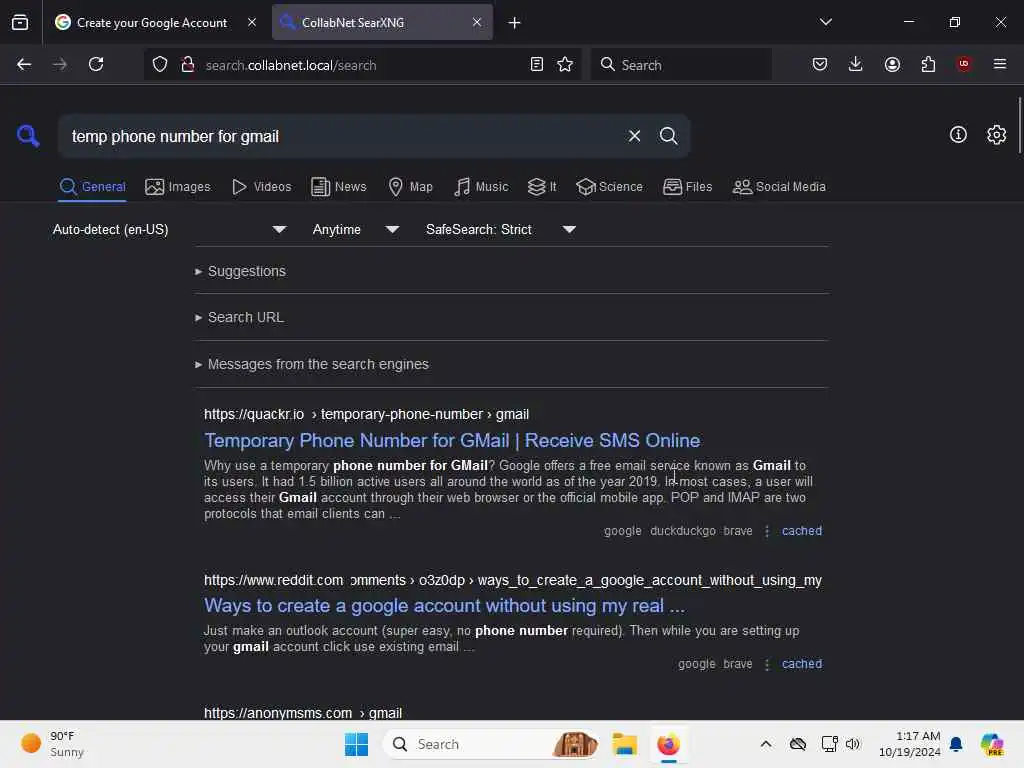Click the SearXNG magnifier logo
Image resolution: width=1024 pixels, height=768 pixels.
[28, 136]
